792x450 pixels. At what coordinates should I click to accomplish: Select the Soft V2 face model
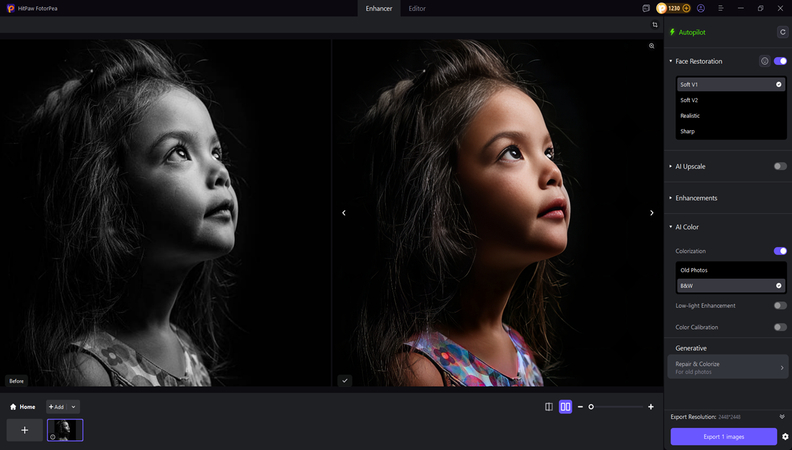731,100
